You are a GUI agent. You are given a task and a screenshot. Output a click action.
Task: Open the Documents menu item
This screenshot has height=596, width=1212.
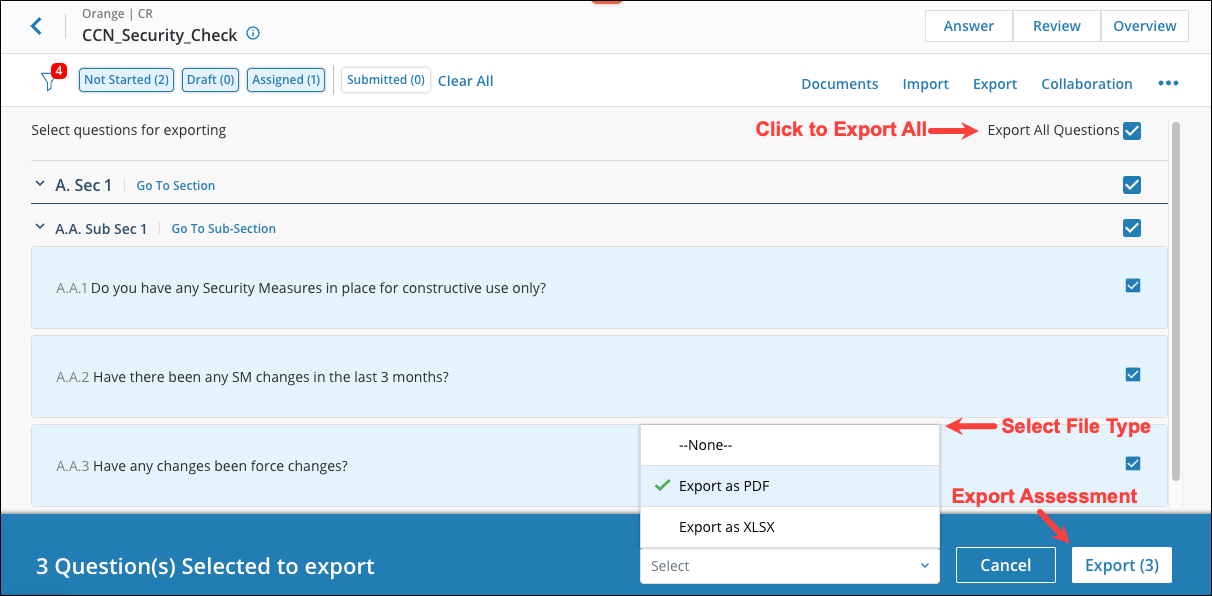(x=839, y=84)
